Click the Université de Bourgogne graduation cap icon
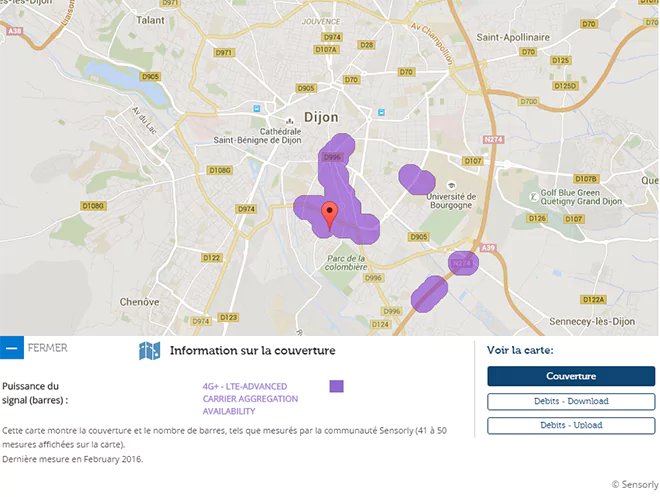Image resolution: width=660 pixels, height=497 pixels. (x=452, y=185)
